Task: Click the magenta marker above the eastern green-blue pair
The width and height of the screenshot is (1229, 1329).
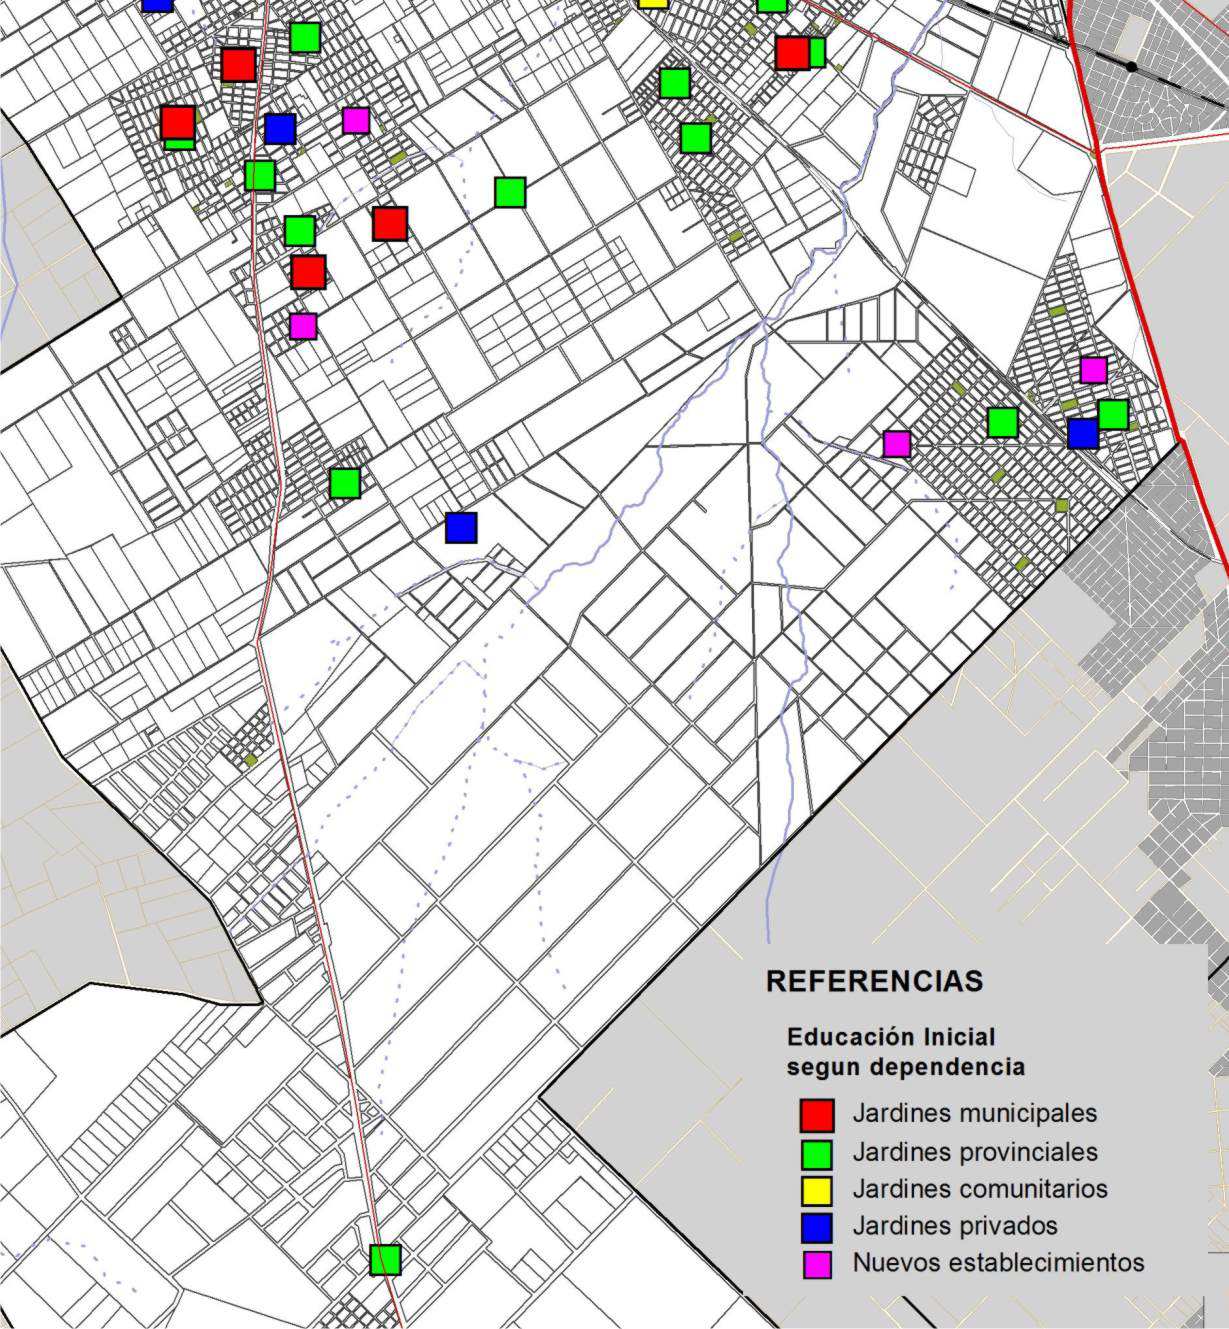Action: pyautogui.click(x=1094, y=370)
